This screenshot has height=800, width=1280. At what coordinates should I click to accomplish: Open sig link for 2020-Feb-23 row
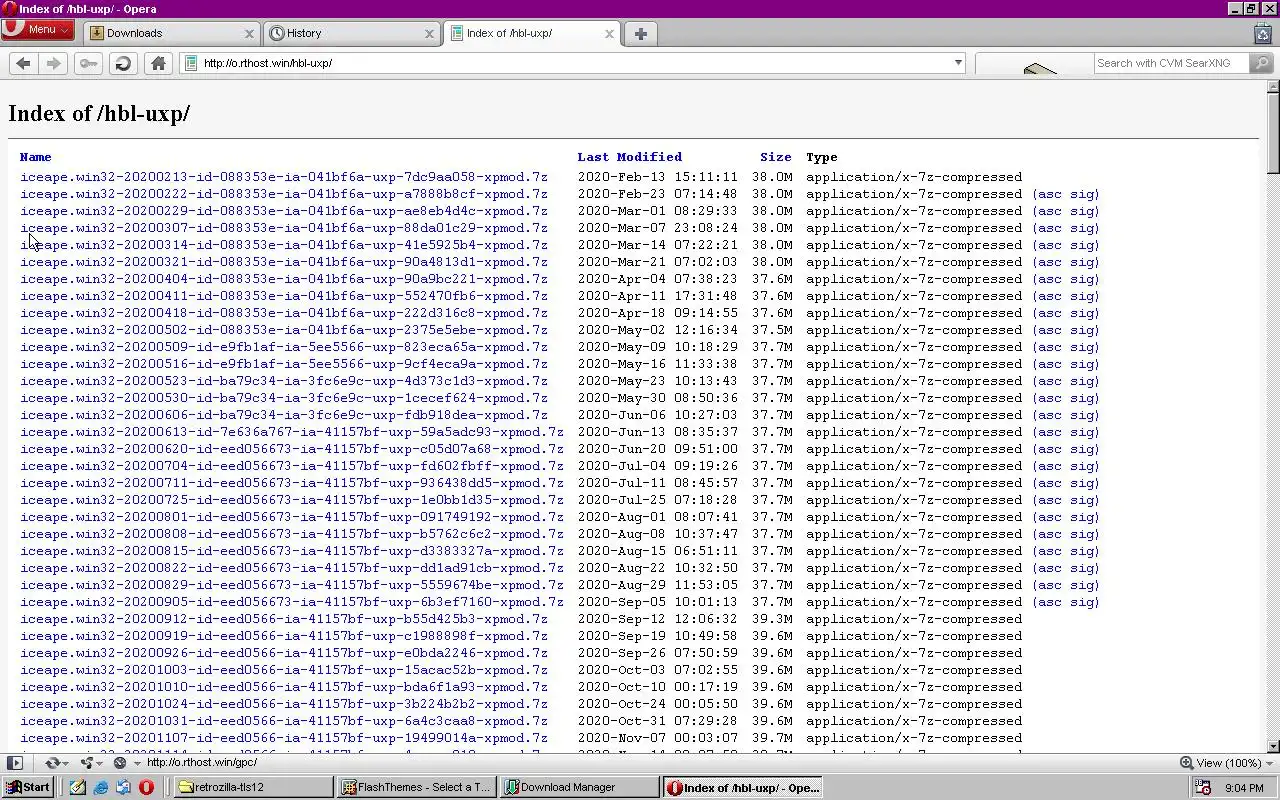[x=1082, y=194]
